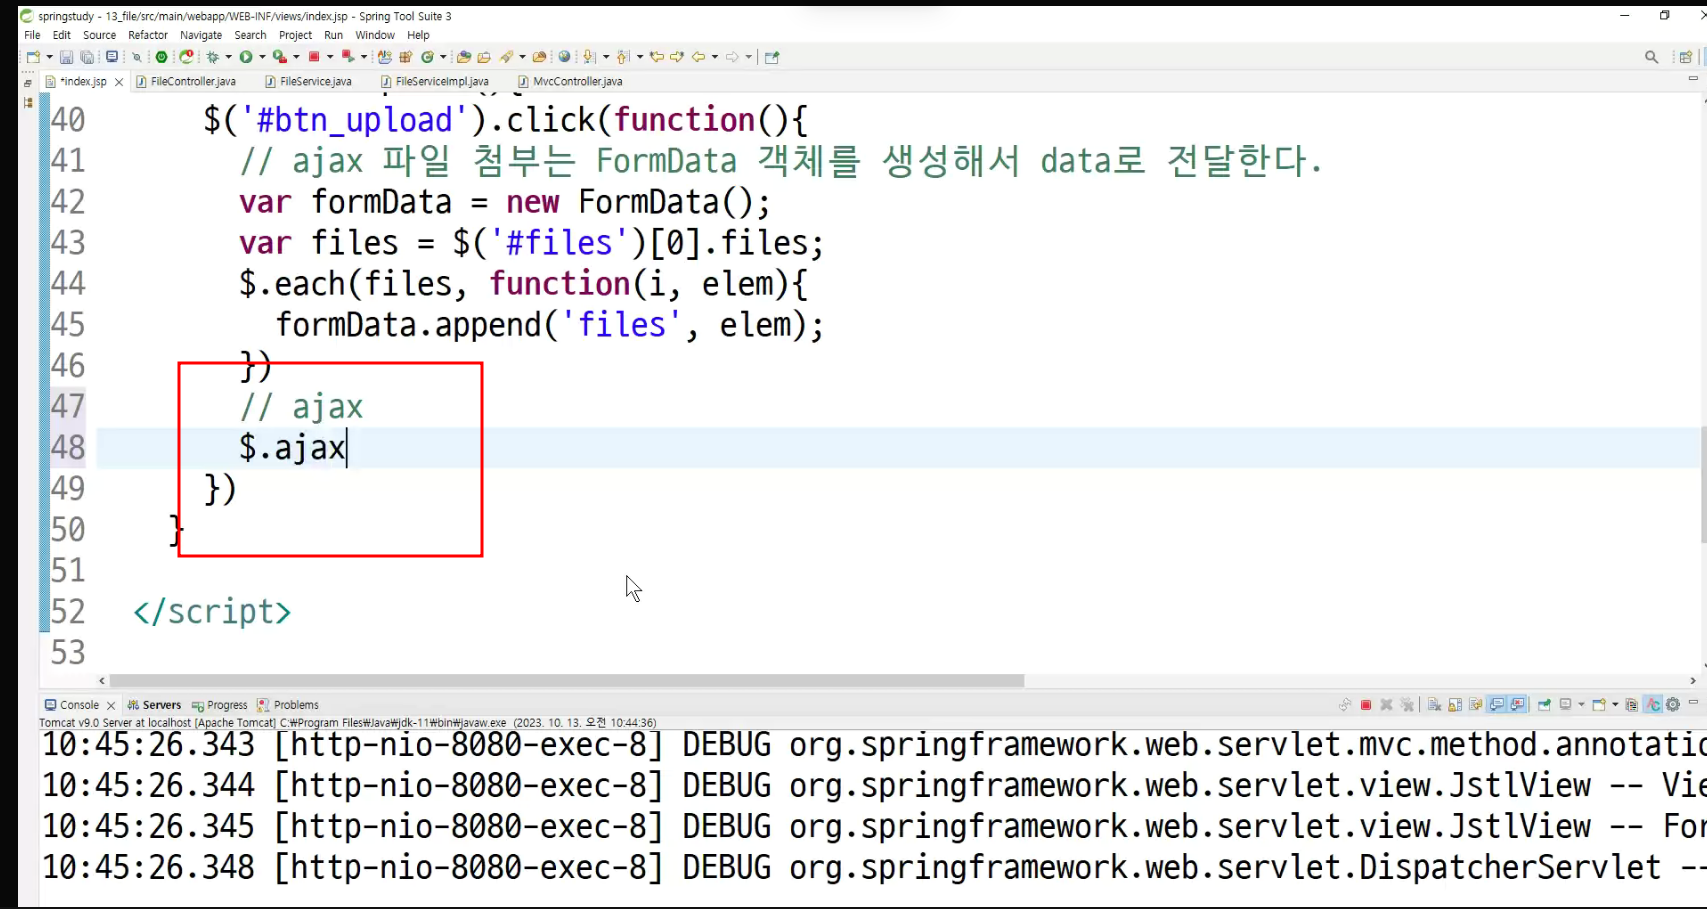Toggle the console ANSI color icon
The height and width of the screenshot is (909, 1707).
1652,705
